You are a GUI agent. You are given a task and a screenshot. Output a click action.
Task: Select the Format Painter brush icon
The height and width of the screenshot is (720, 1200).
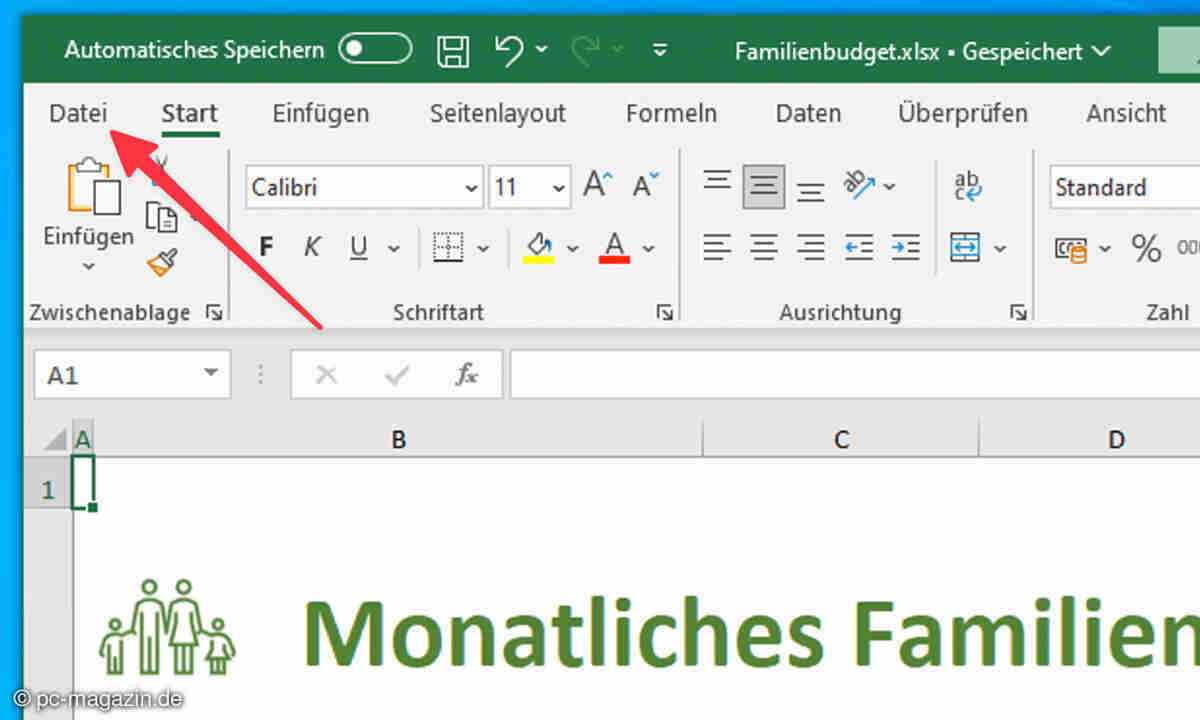[161, 262]
